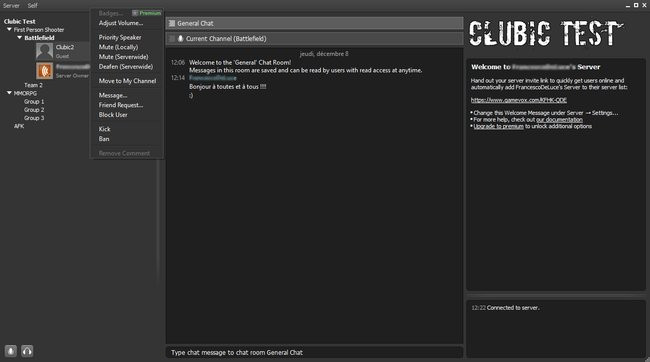Select the General Chat tab header
The width and height of the screenshot is (650, 362).
314,23
